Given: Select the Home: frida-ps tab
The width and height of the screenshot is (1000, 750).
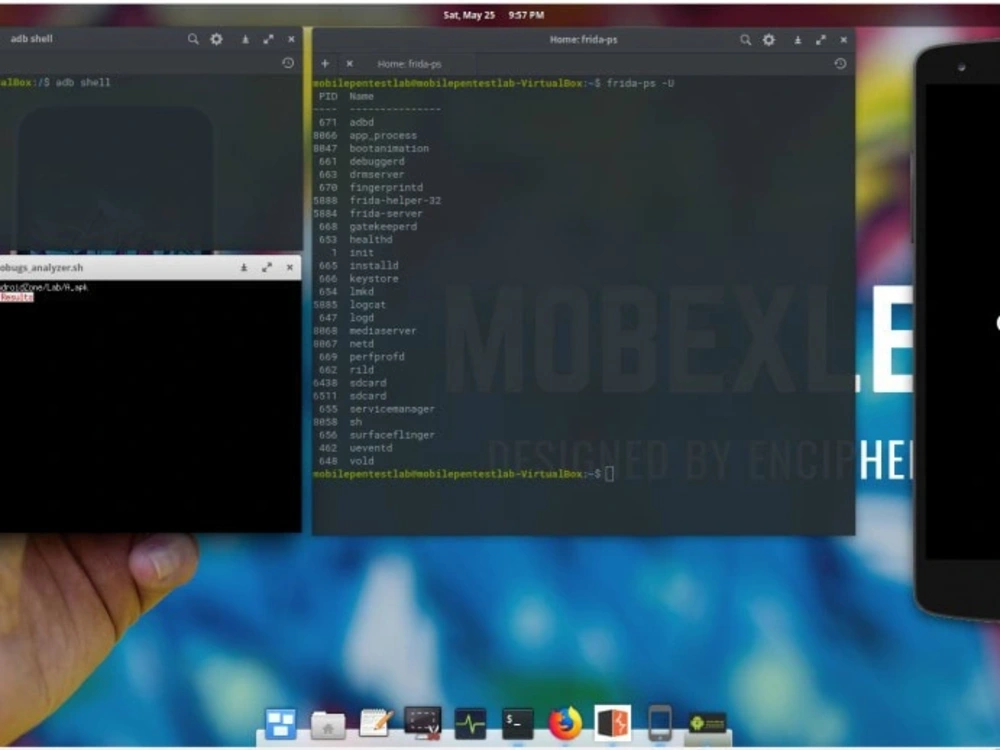Looking at the screenshot, I should tap(409, 64).
